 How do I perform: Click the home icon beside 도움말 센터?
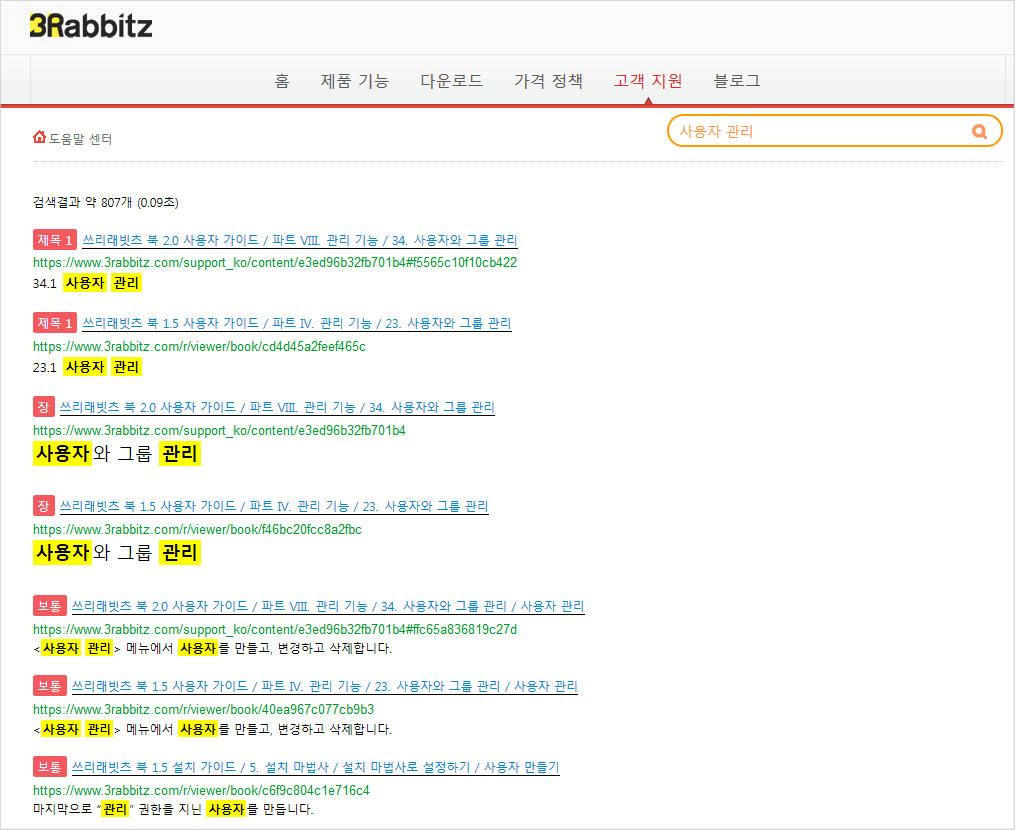coord(39,137)
